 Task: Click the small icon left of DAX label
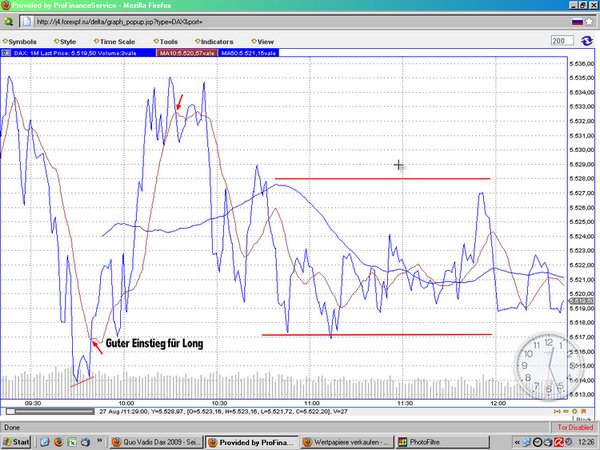[6, 53]
